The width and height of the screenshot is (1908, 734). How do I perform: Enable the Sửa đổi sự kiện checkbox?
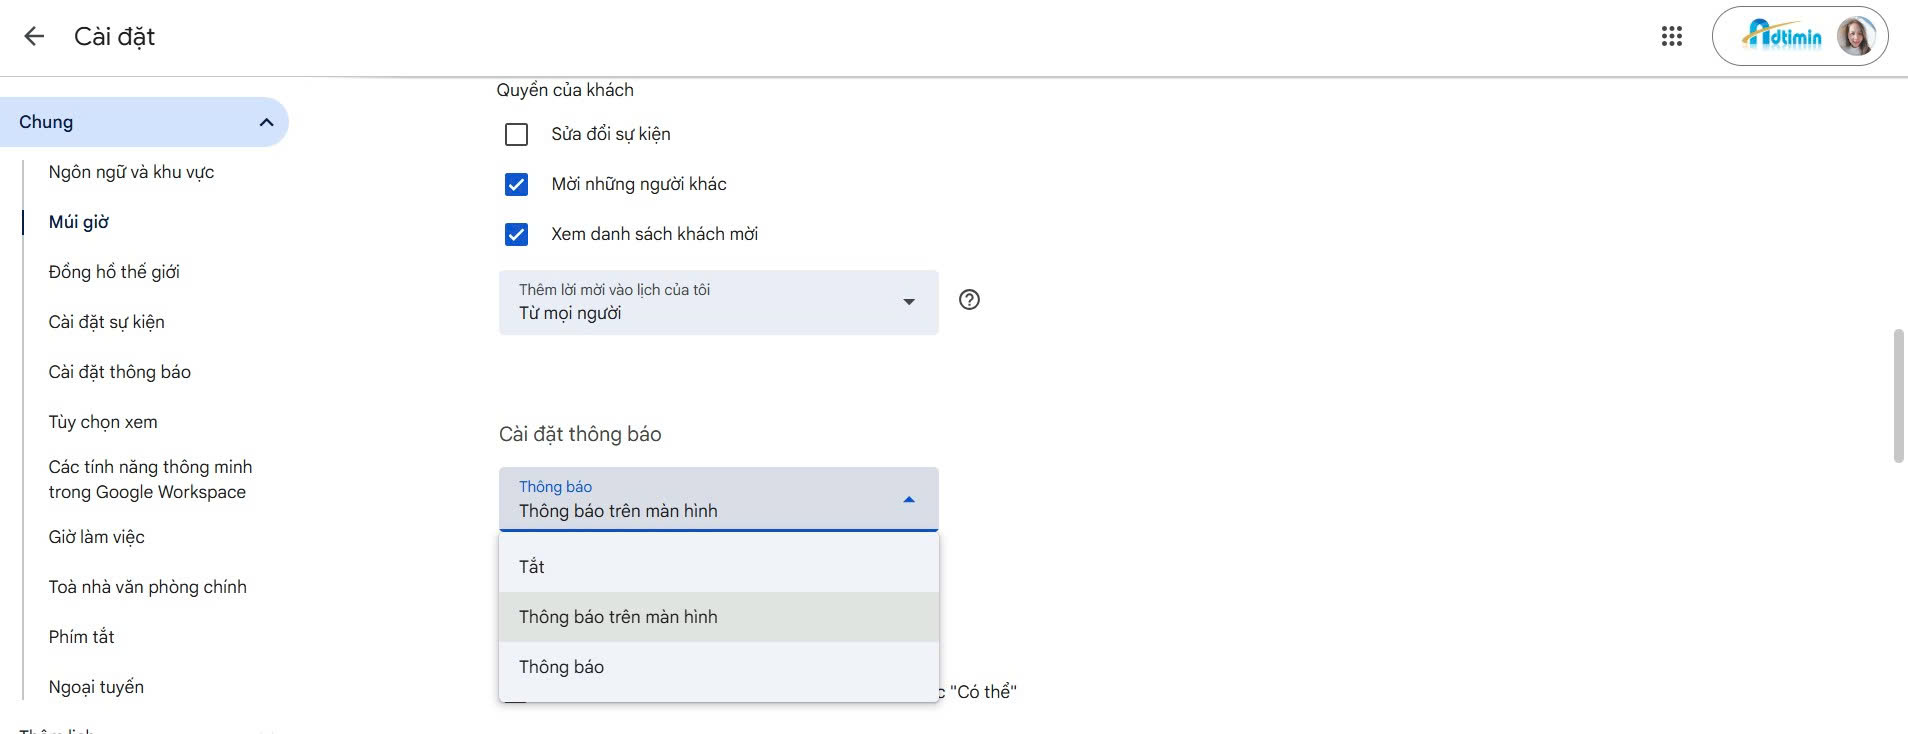[516, 134]
